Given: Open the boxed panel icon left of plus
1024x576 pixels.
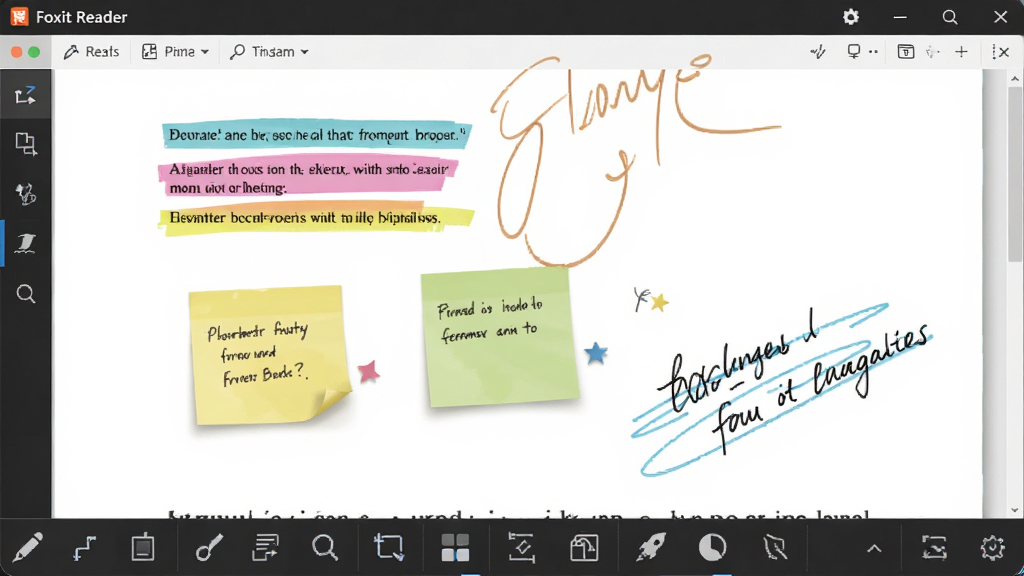Looking at the screenshot, I should [x=906, y=52].
